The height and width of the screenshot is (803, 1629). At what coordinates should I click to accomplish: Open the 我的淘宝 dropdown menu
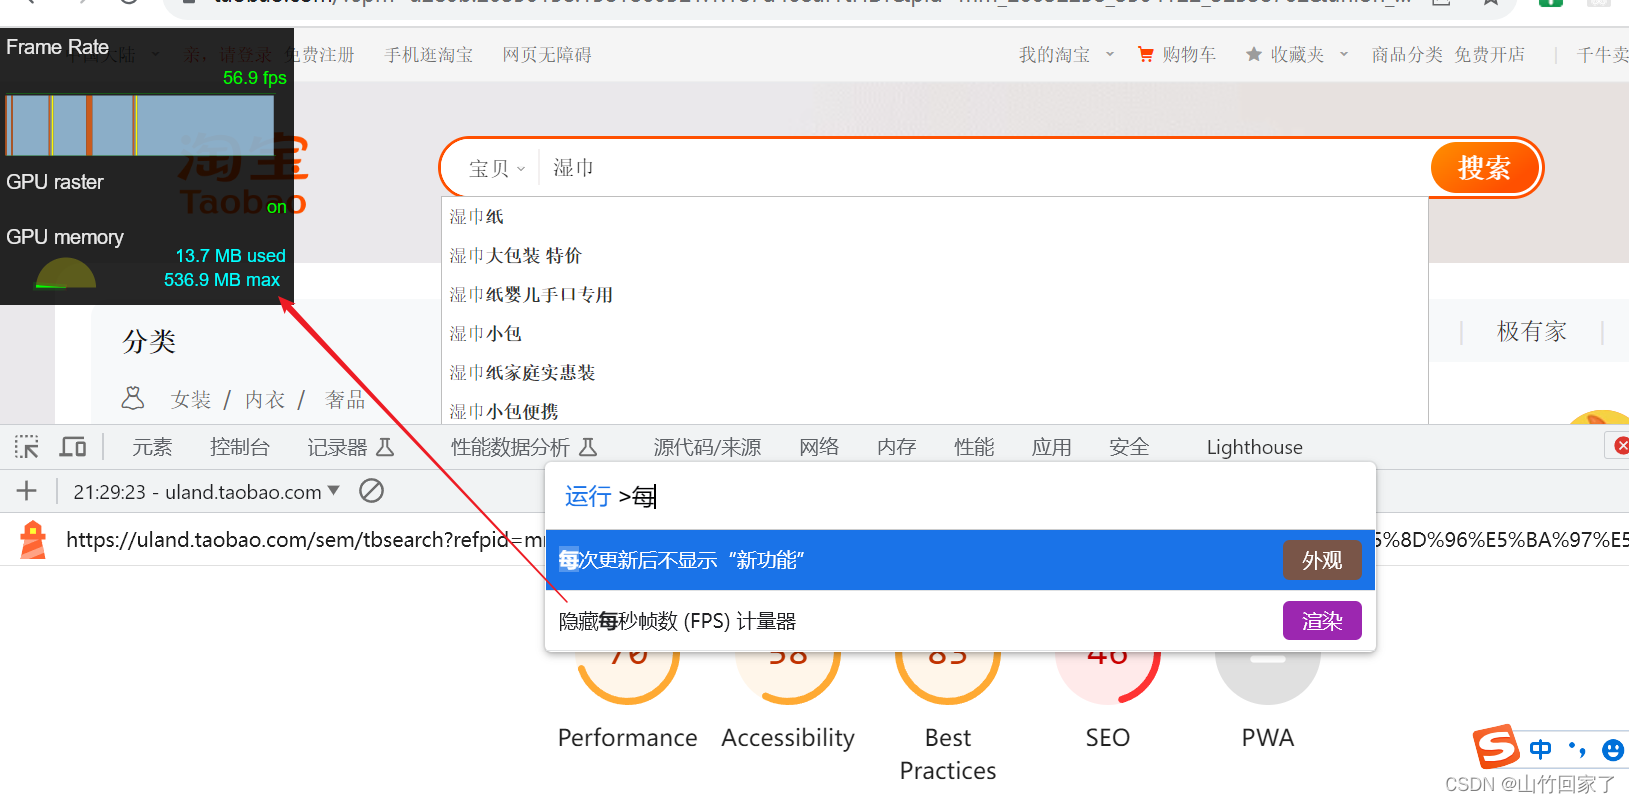point(1066,55)
